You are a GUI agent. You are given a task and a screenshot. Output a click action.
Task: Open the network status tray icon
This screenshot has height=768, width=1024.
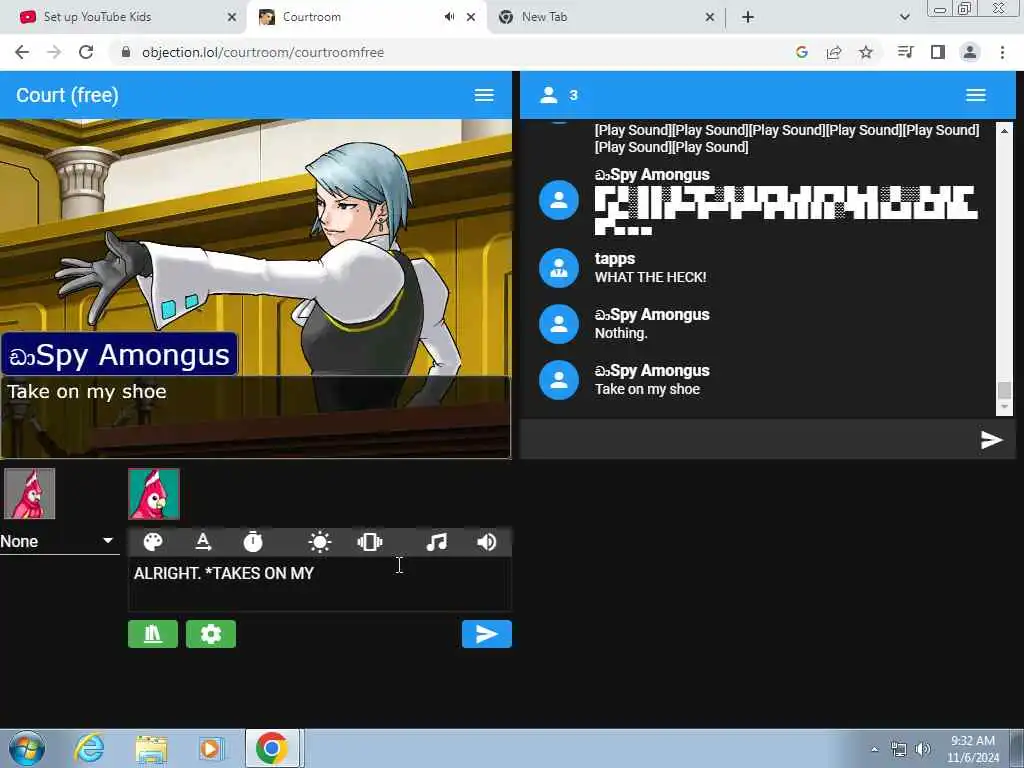tap(899, 750)
